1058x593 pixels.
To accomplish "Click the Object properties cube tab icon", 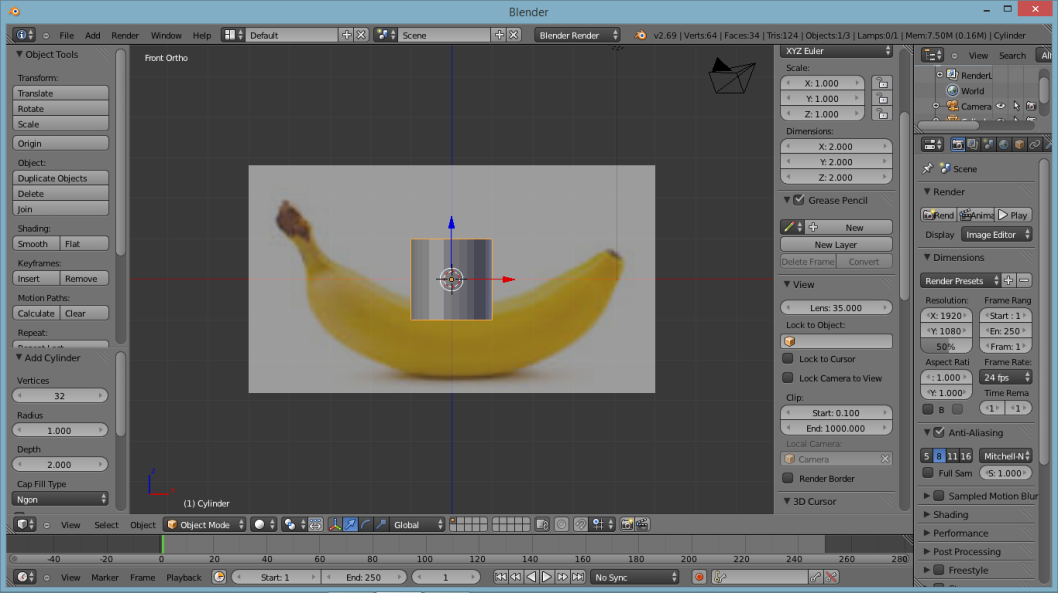I will click(x=1019, y=144).
